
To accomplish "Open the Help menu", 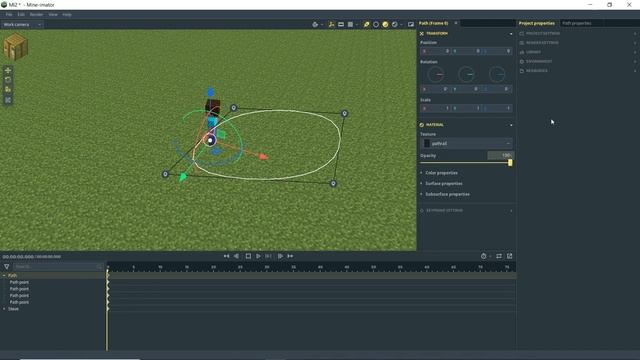I will click(x=67, y=14).
